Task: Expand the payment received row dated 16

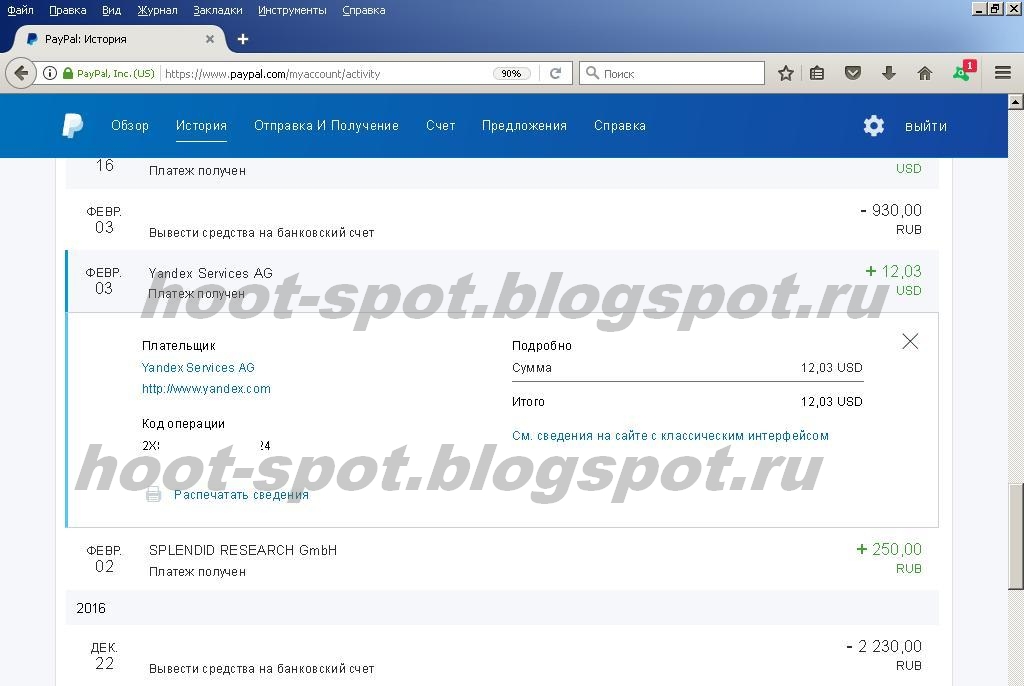Action: [x=502, y=173]
